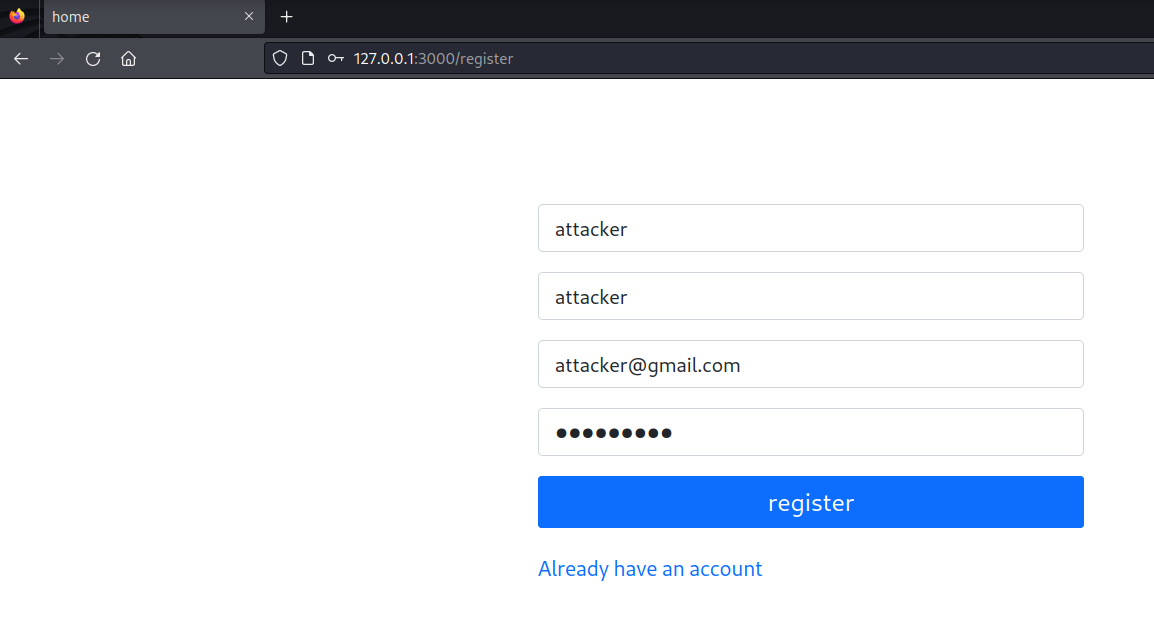Focus the address bar showing 127.0.0.1:3000/register
Image resolution: width=1154 pixels, height=634 pixels.
[x=700, y=58]
